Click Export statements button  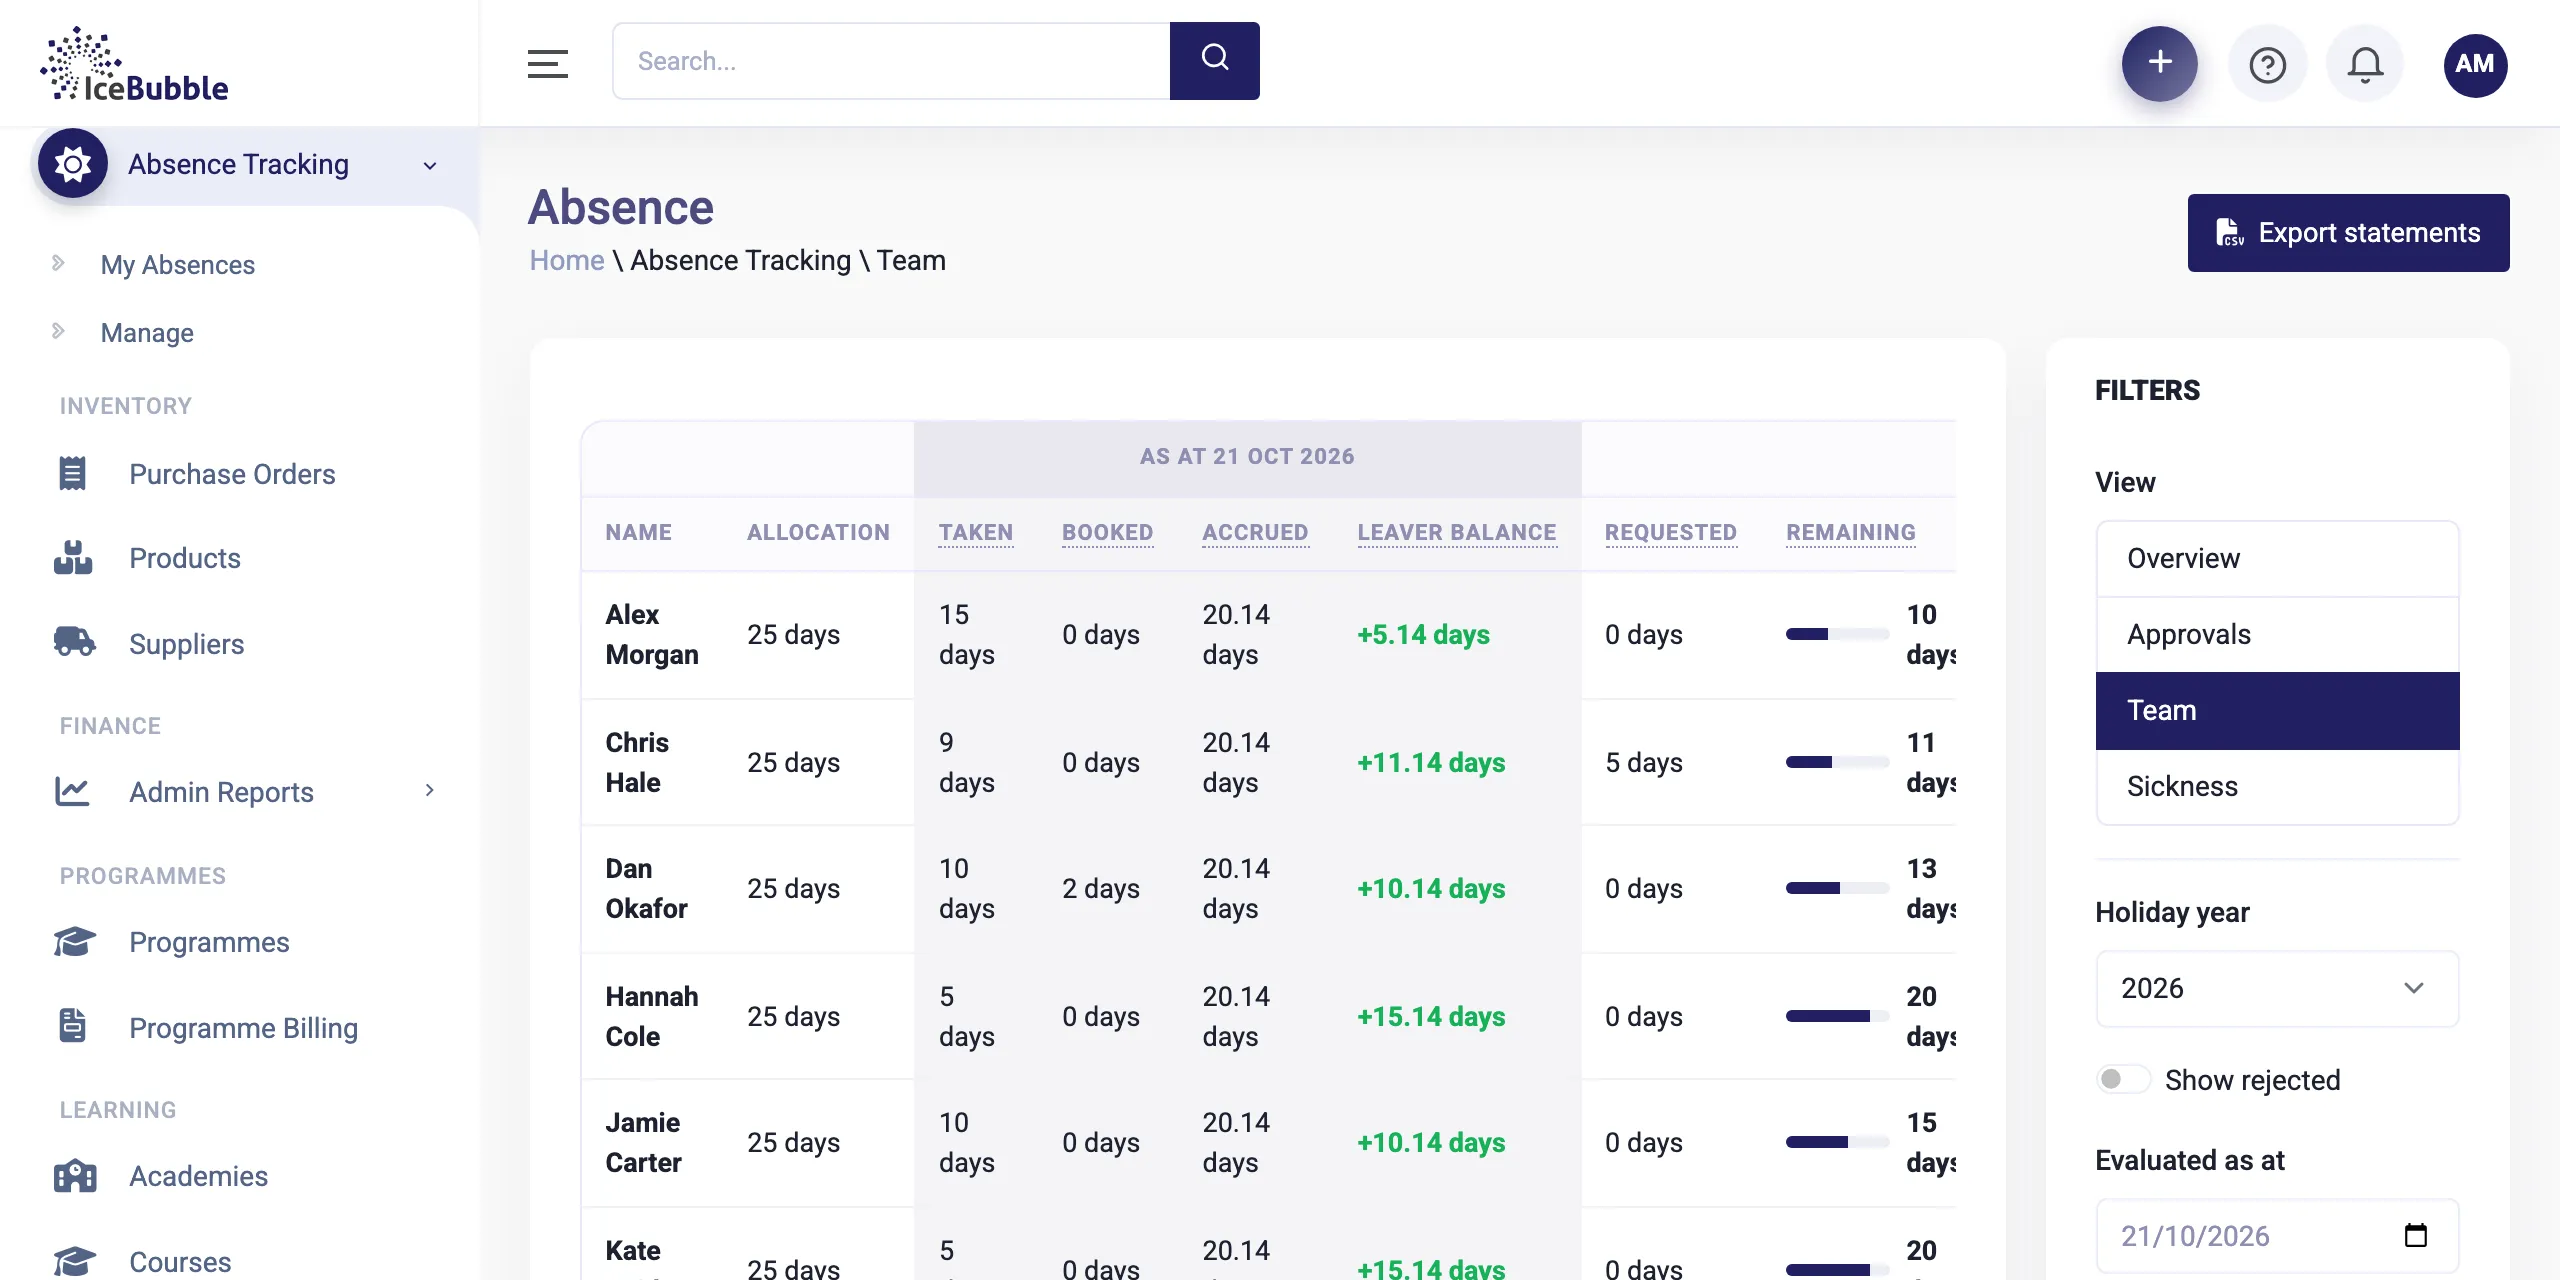[x=2348, y=232]
